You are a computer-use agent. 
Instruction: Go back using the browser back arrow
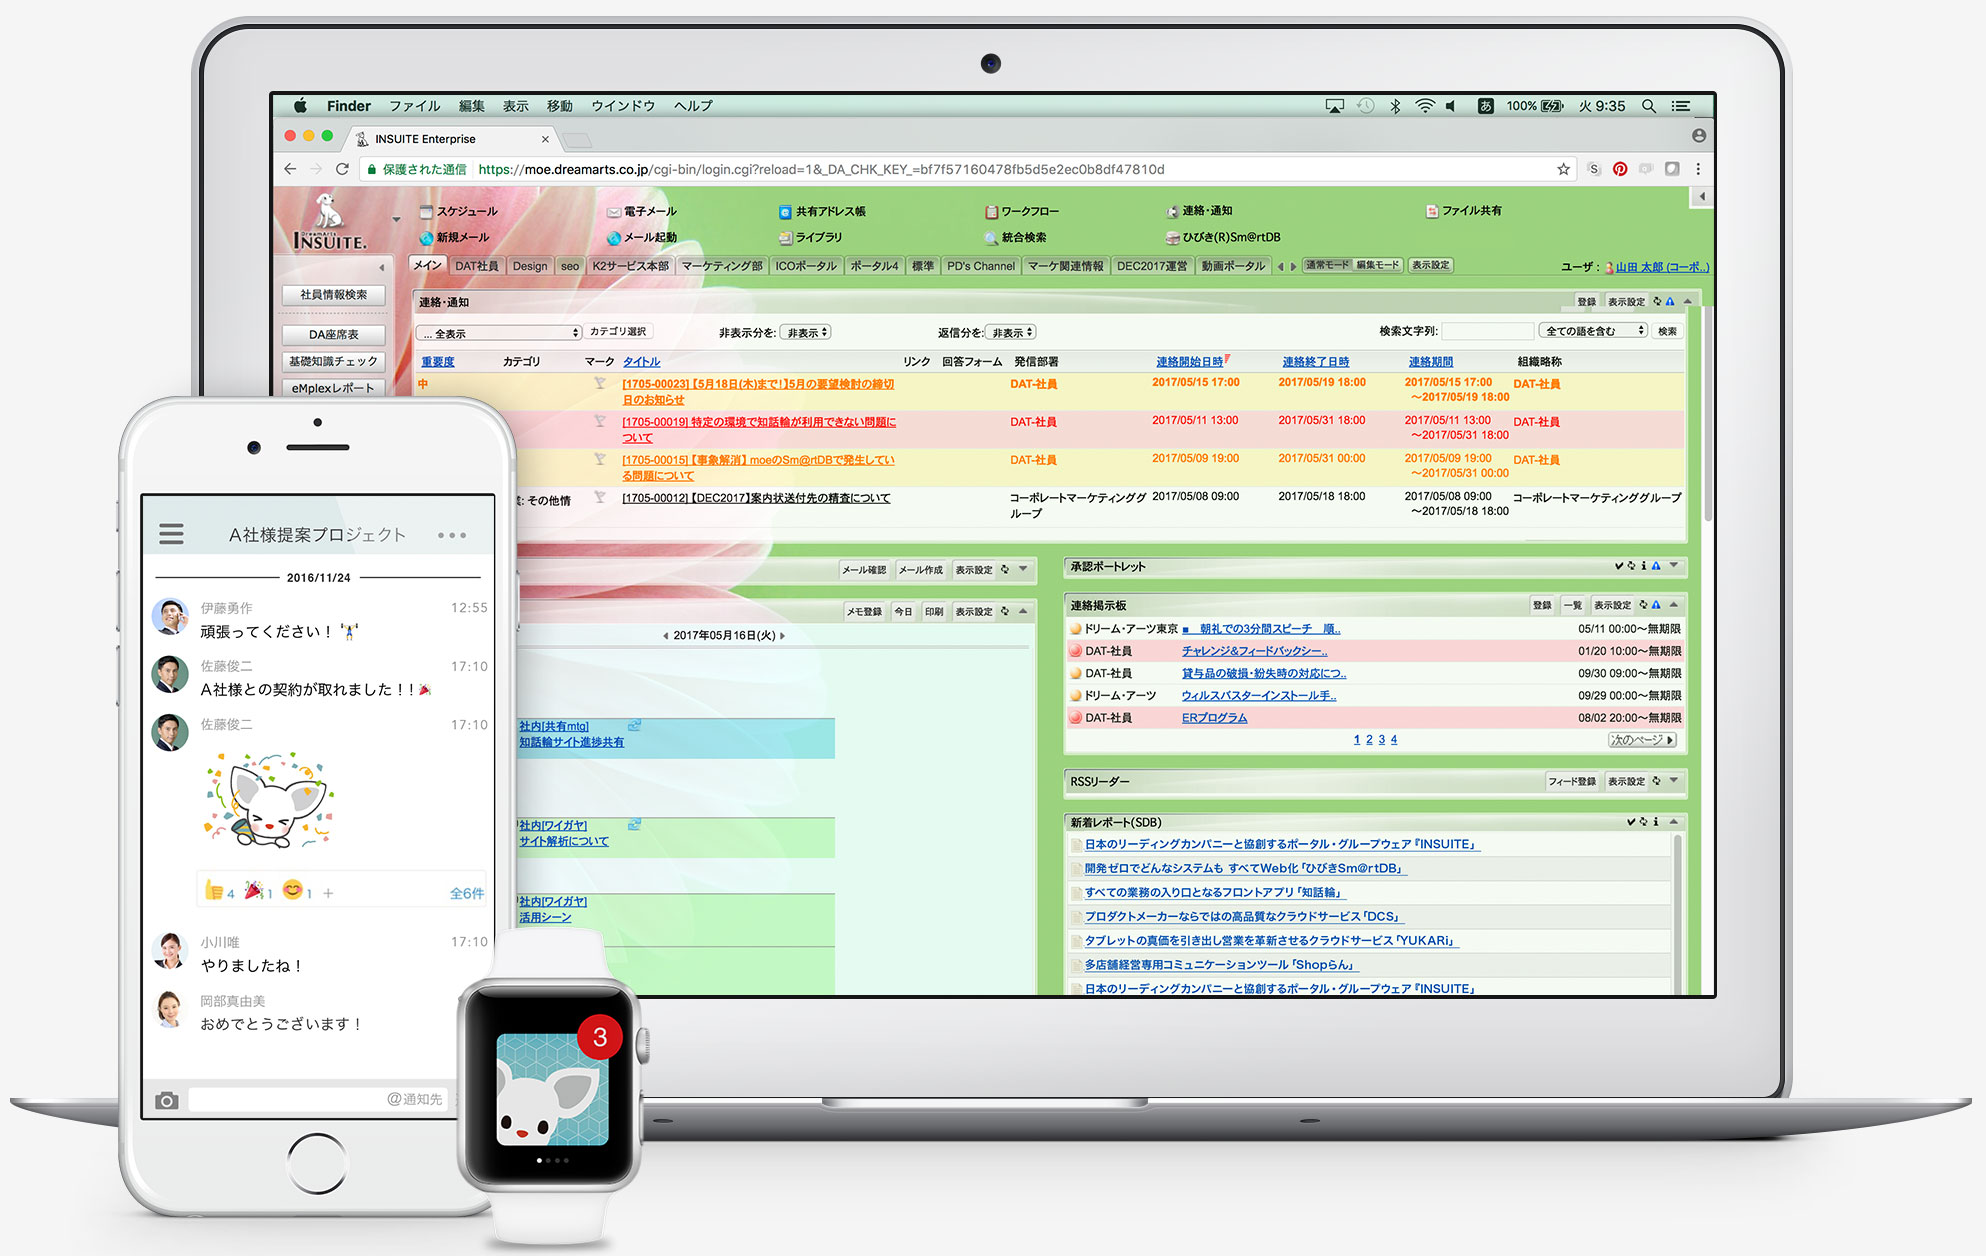(x=291, y=169)
